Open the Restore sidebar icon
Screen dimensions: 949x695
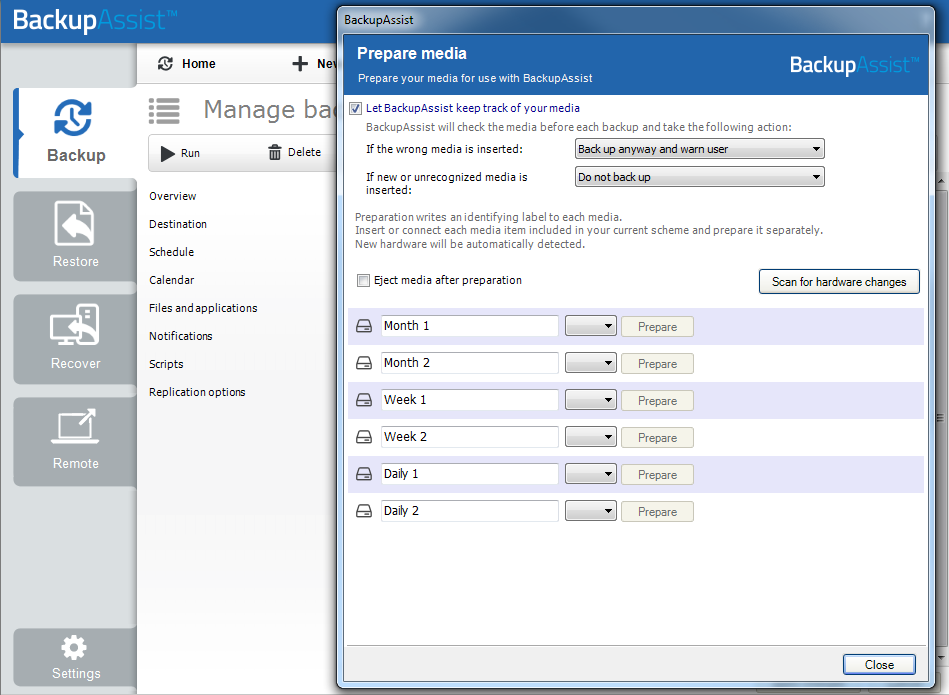coord(75,224)
